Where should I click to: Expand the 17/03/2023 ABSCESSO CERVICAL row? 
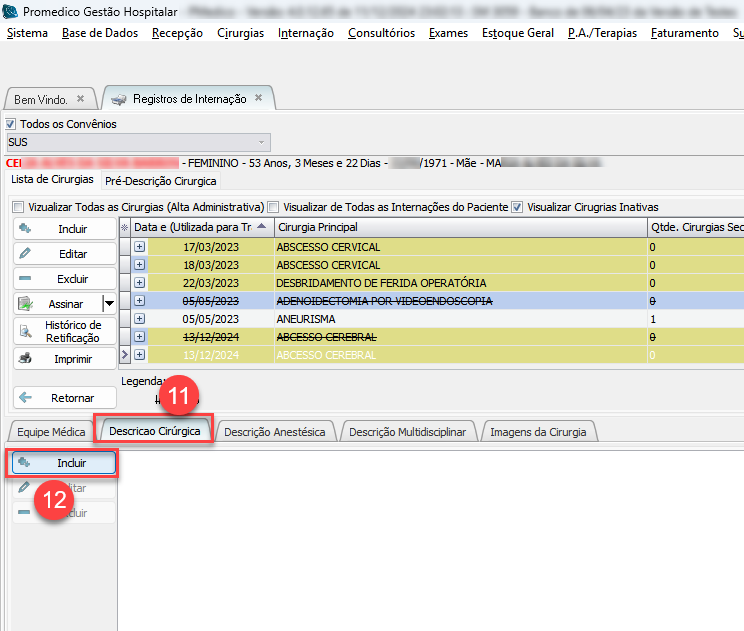pos(140,246)
